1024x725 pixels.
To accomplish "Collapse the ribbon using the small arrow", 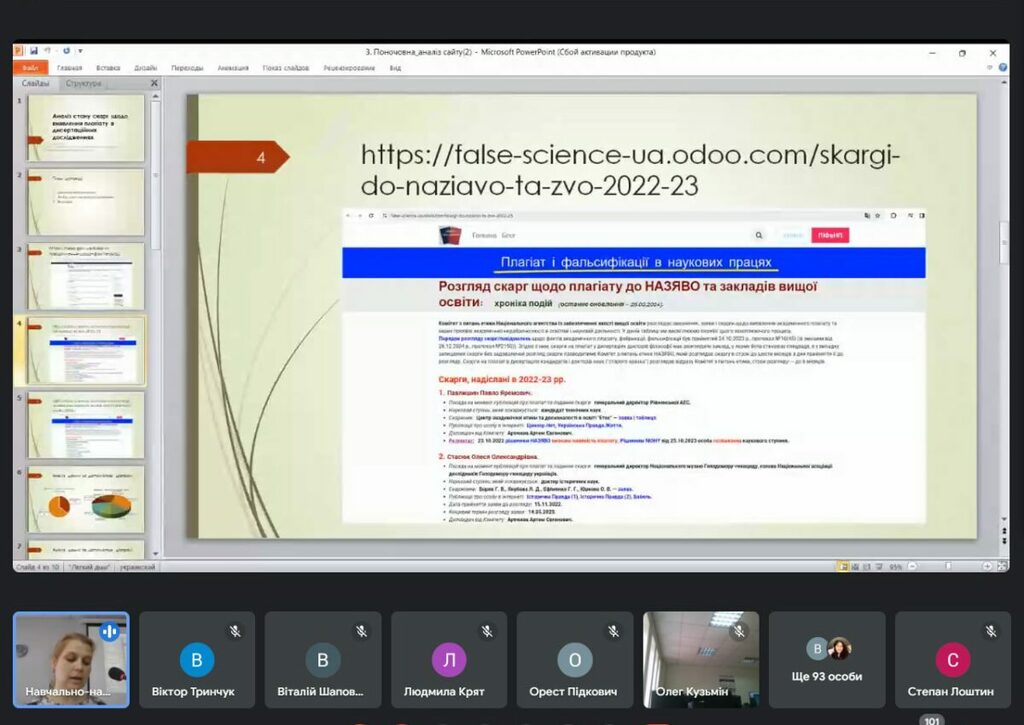I will (x=988, y=67).
